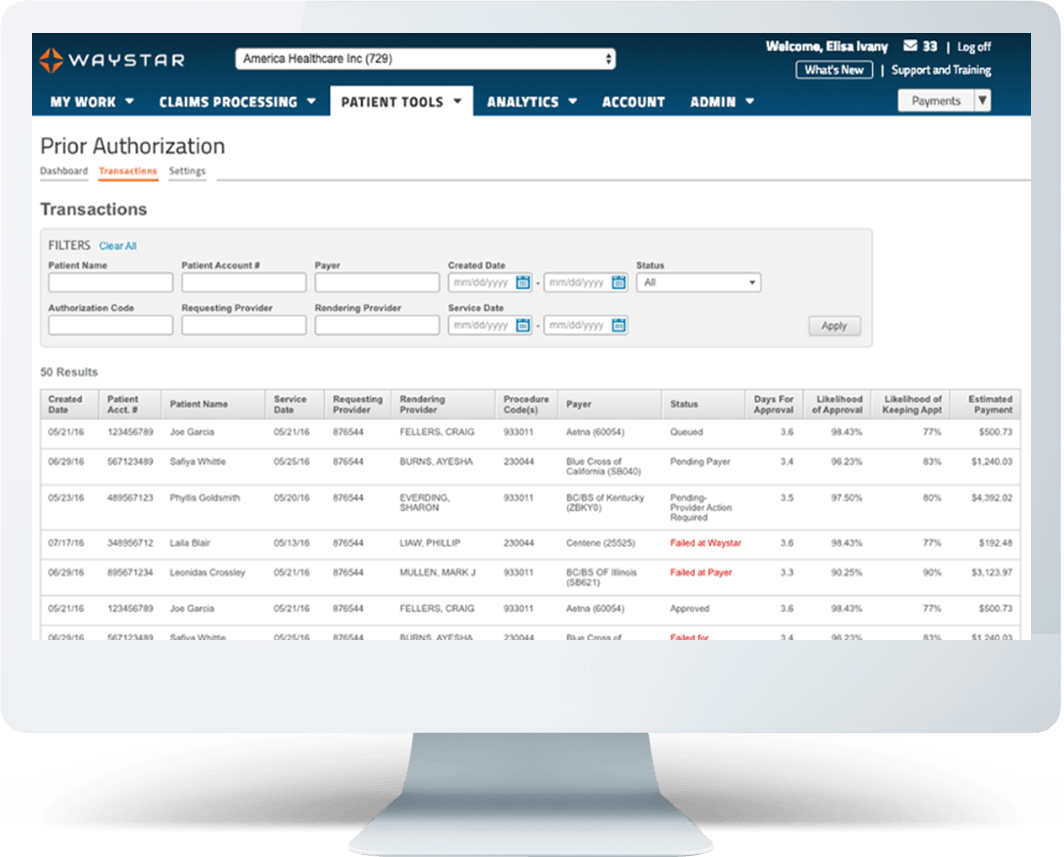Open calendar for Service Date end

click(x=618, y=325)
